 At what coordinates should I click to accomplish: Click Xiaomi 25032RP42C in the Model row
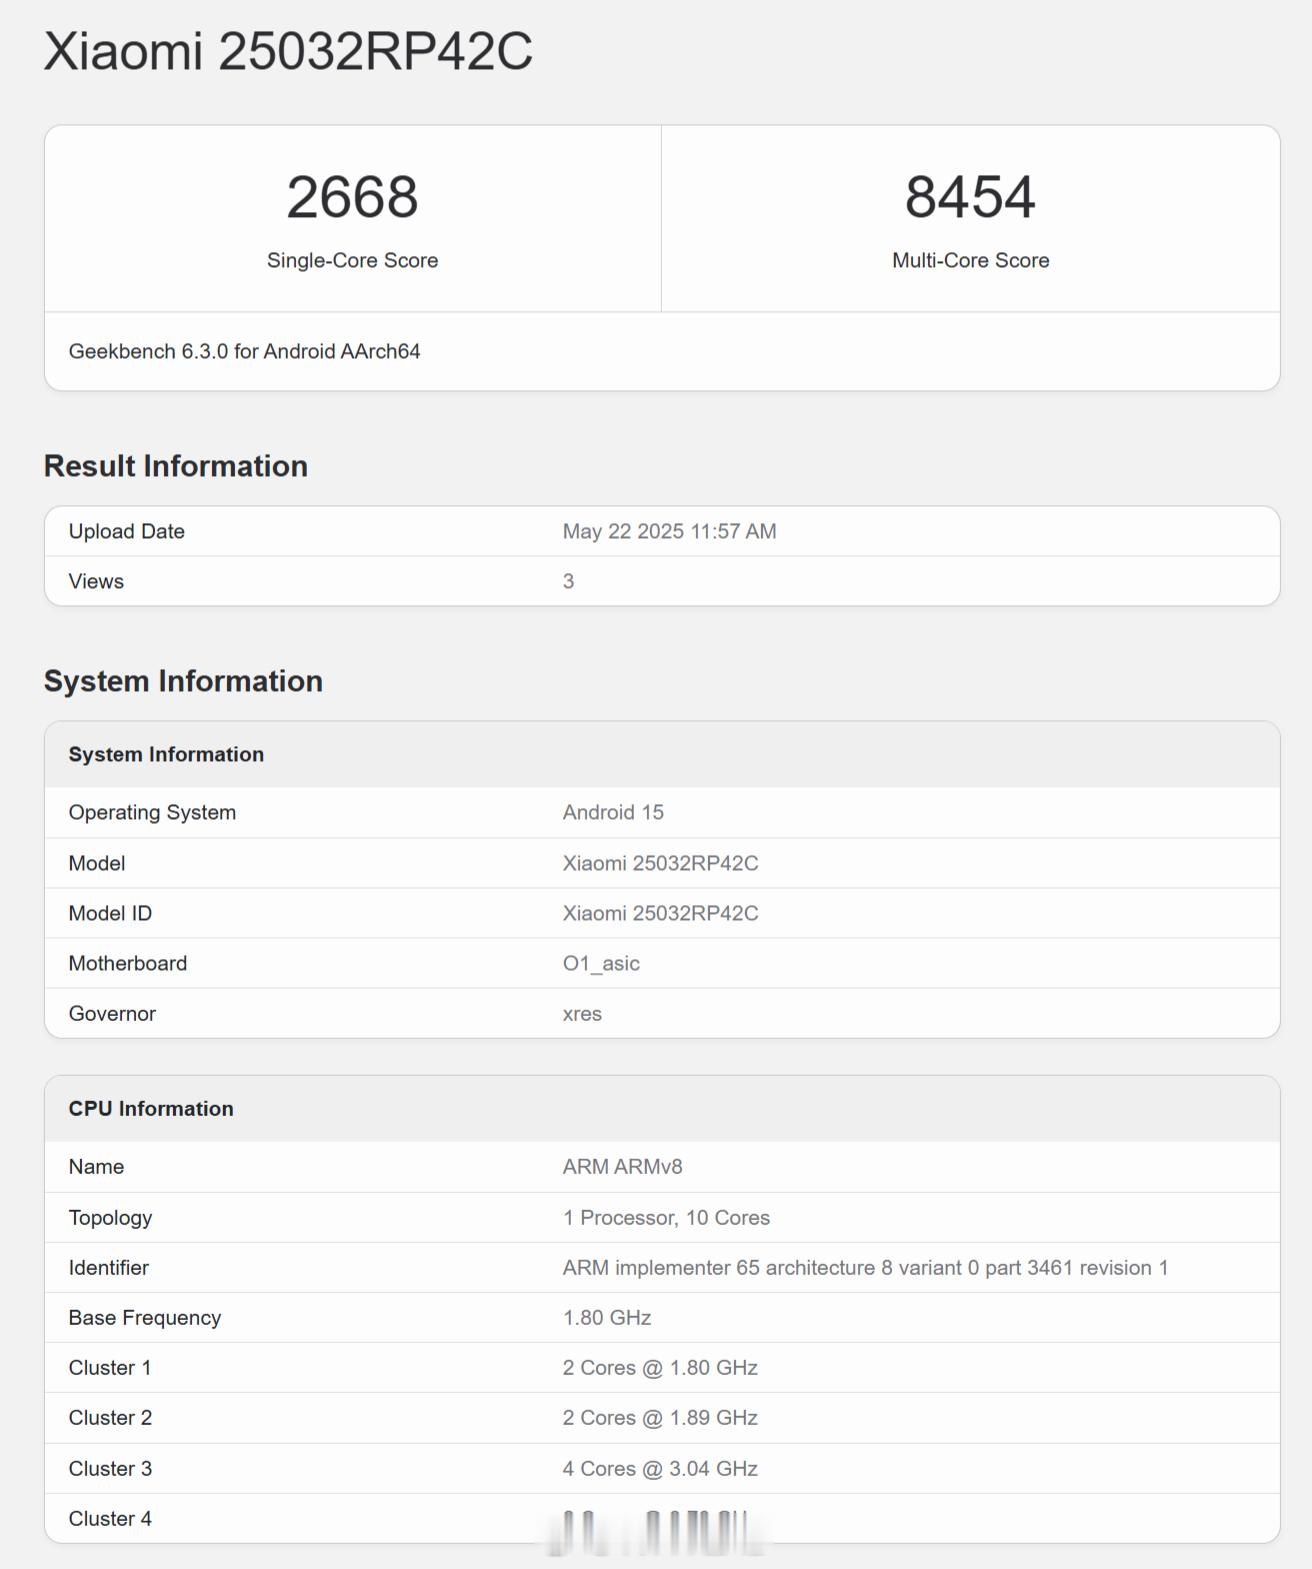[660, 863]
